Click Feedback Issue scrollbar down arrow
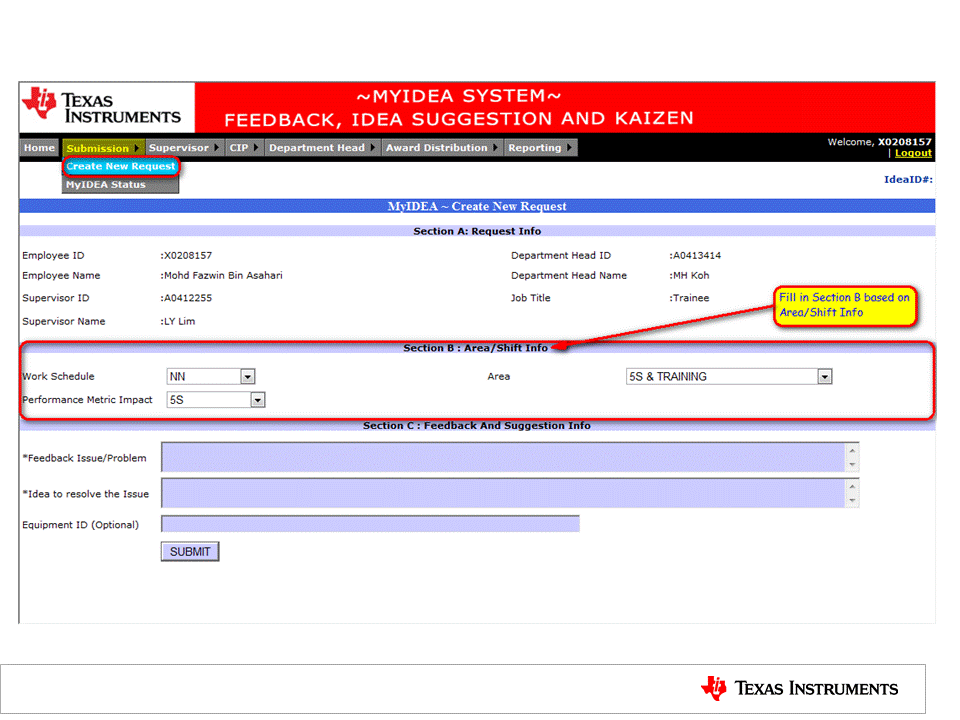The image size is (960, 720). click(x=852, y=465)
